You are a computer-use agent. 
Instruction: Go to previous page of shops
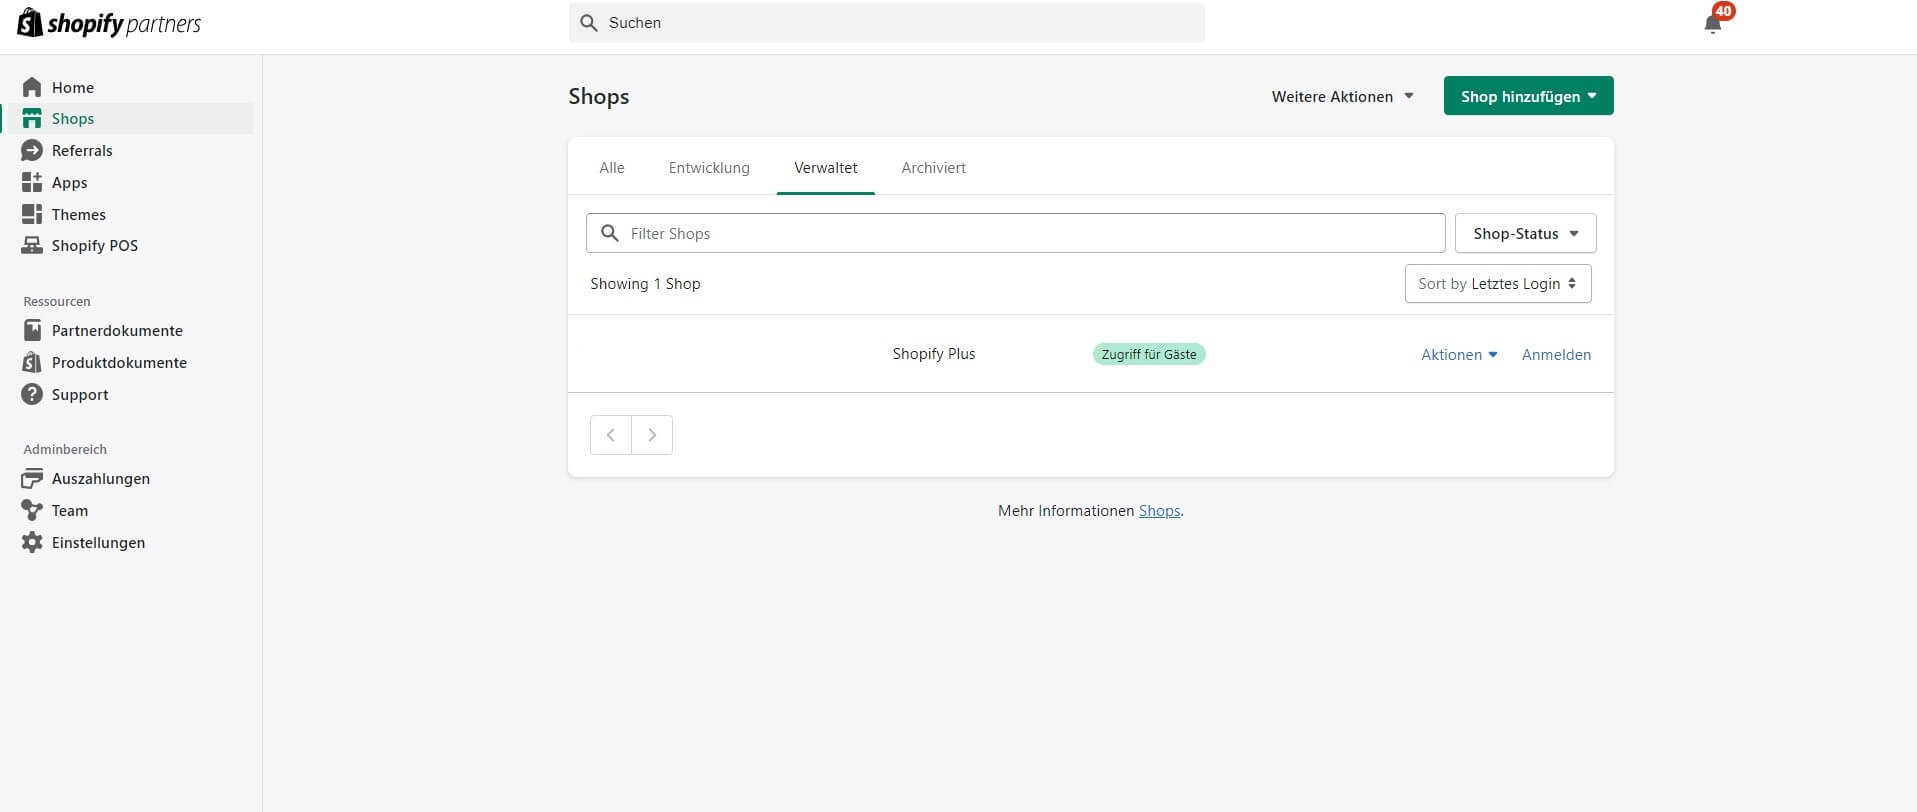pyautogui.click(x=611, y=435)
